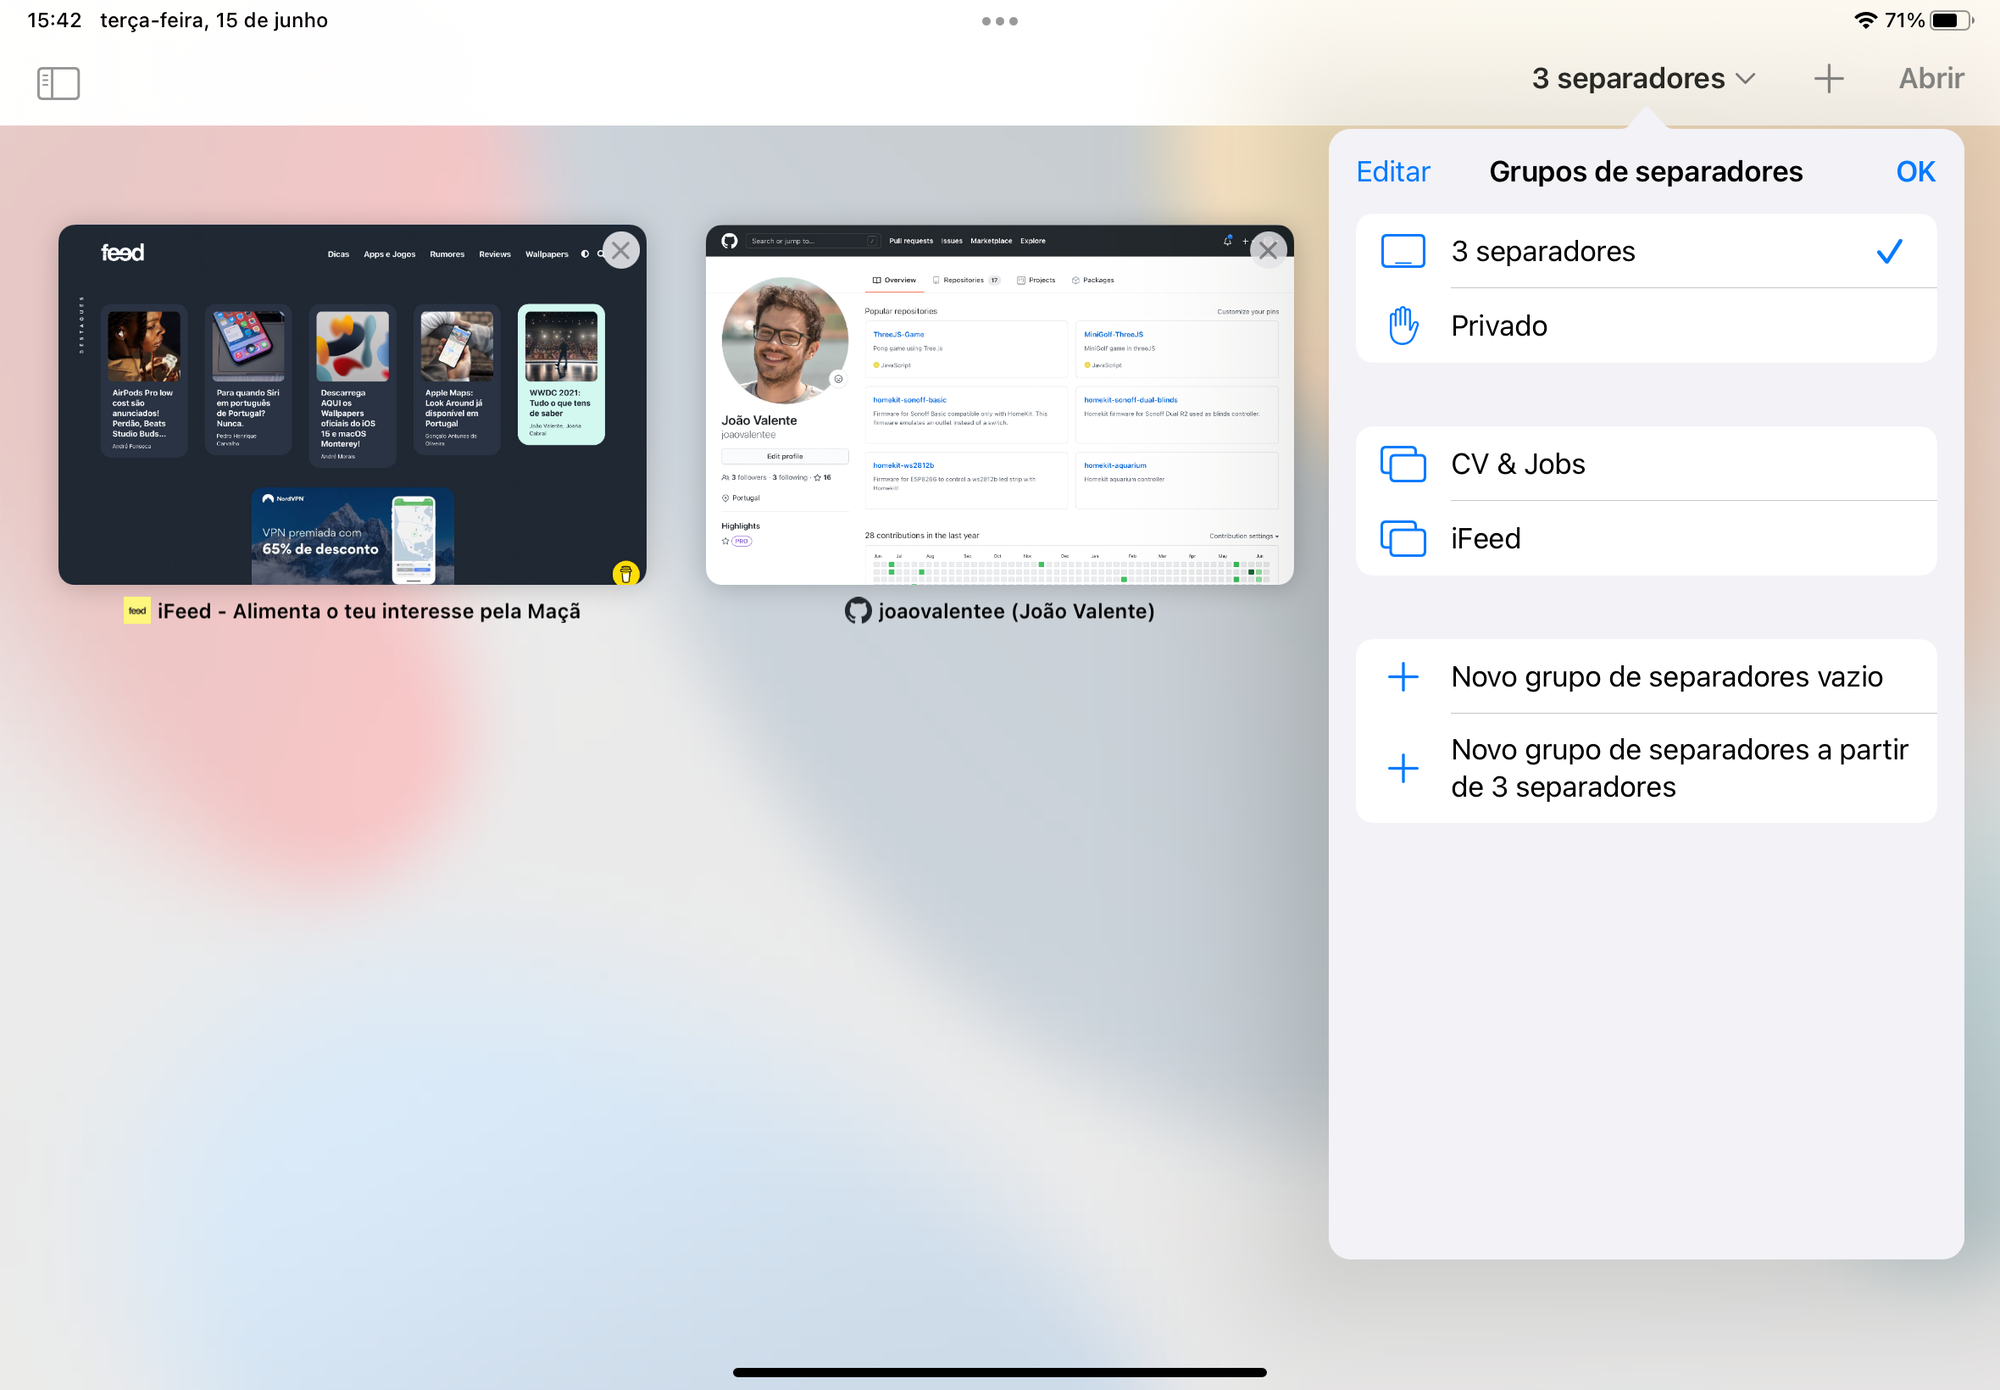Click the hand icon for Privado
Viewport: 2000px width, 1390px height.
[x=1403, y=326]
